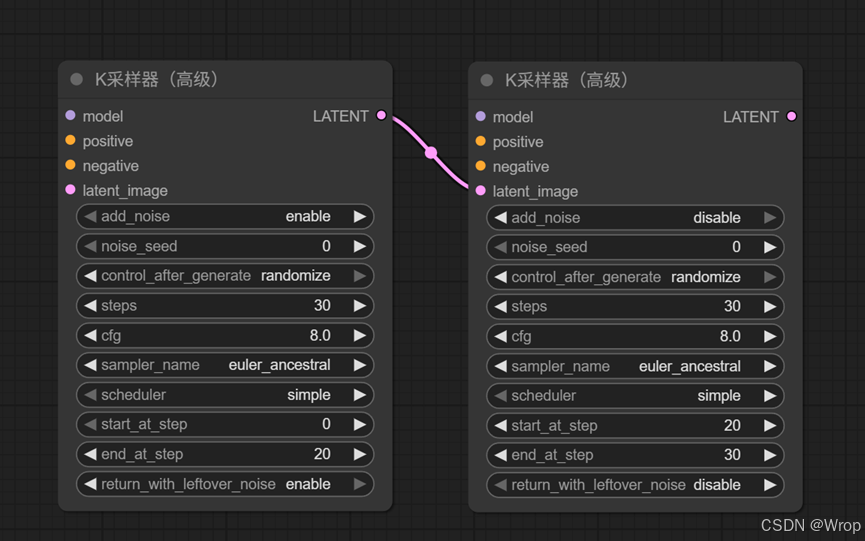Click the positive label on the left node

click(x=108, y=141)
